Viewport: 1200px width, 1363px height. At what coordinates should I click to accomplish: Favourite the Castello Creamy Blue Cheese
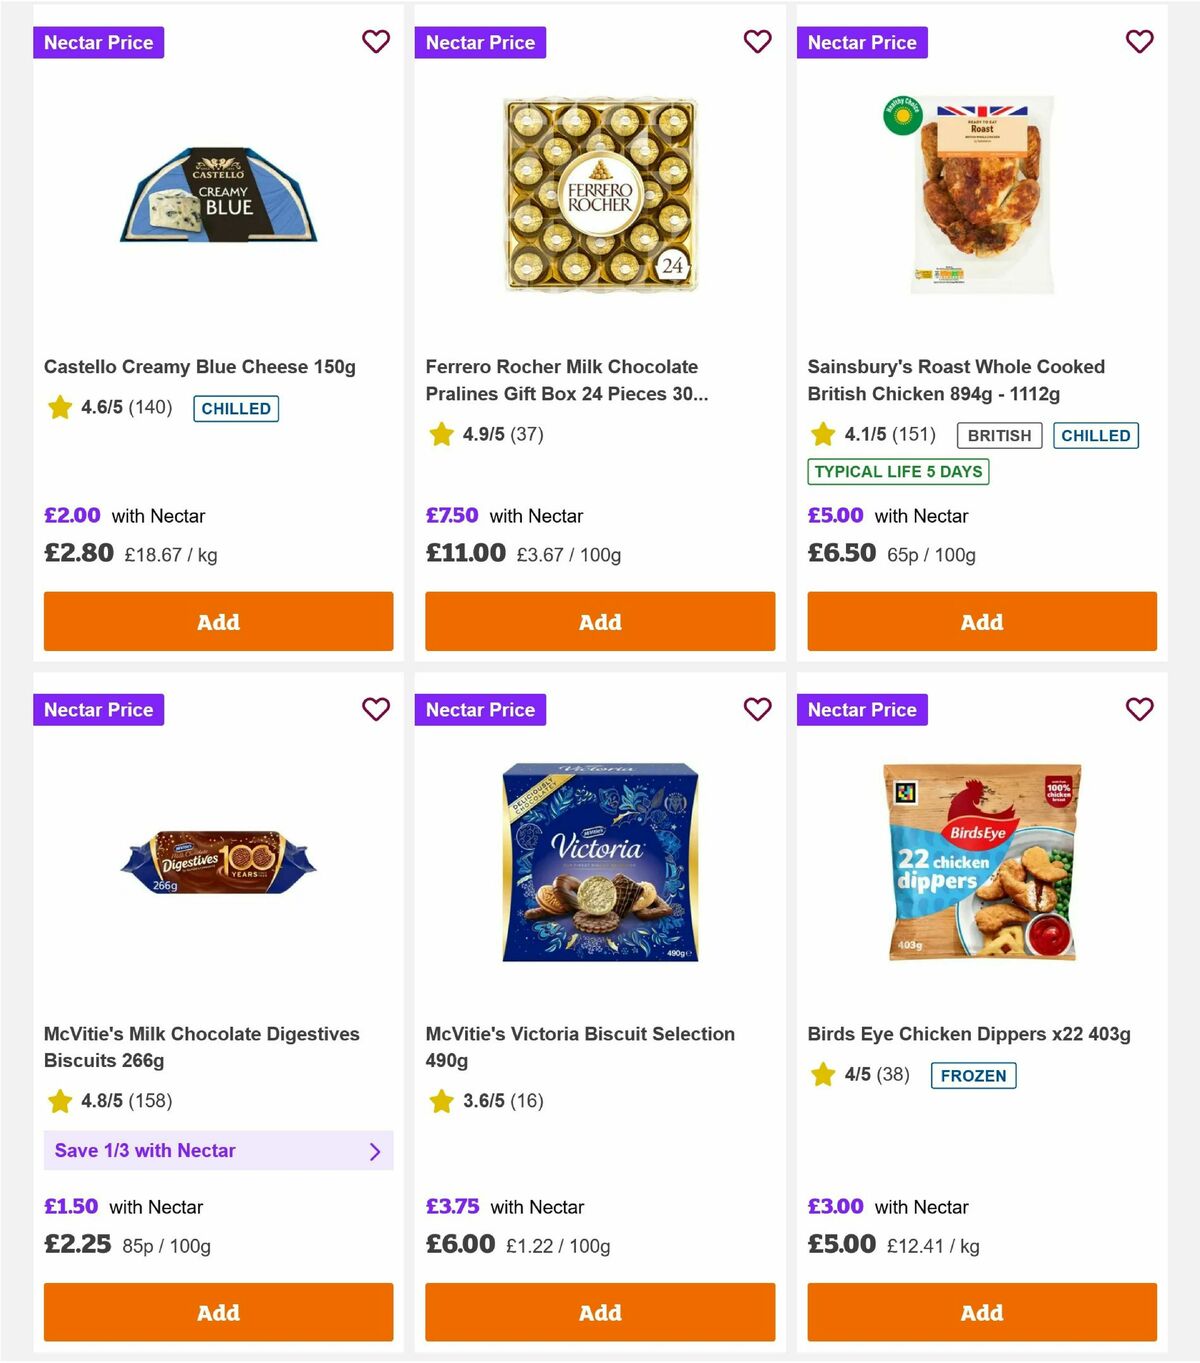tap(376, 42)
